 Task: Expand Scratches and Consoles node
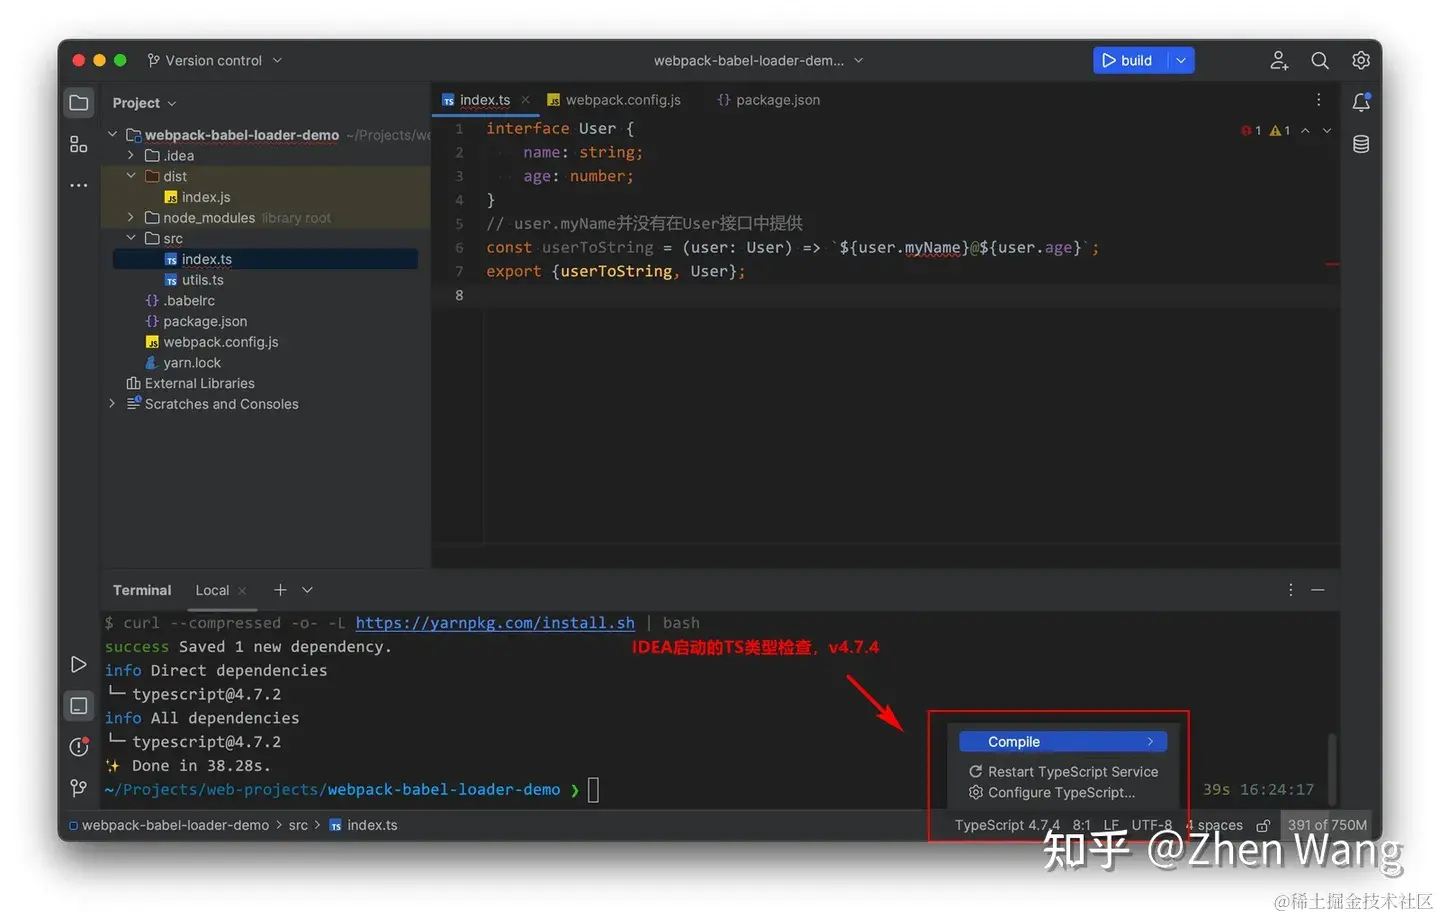(x=113, y=404)
